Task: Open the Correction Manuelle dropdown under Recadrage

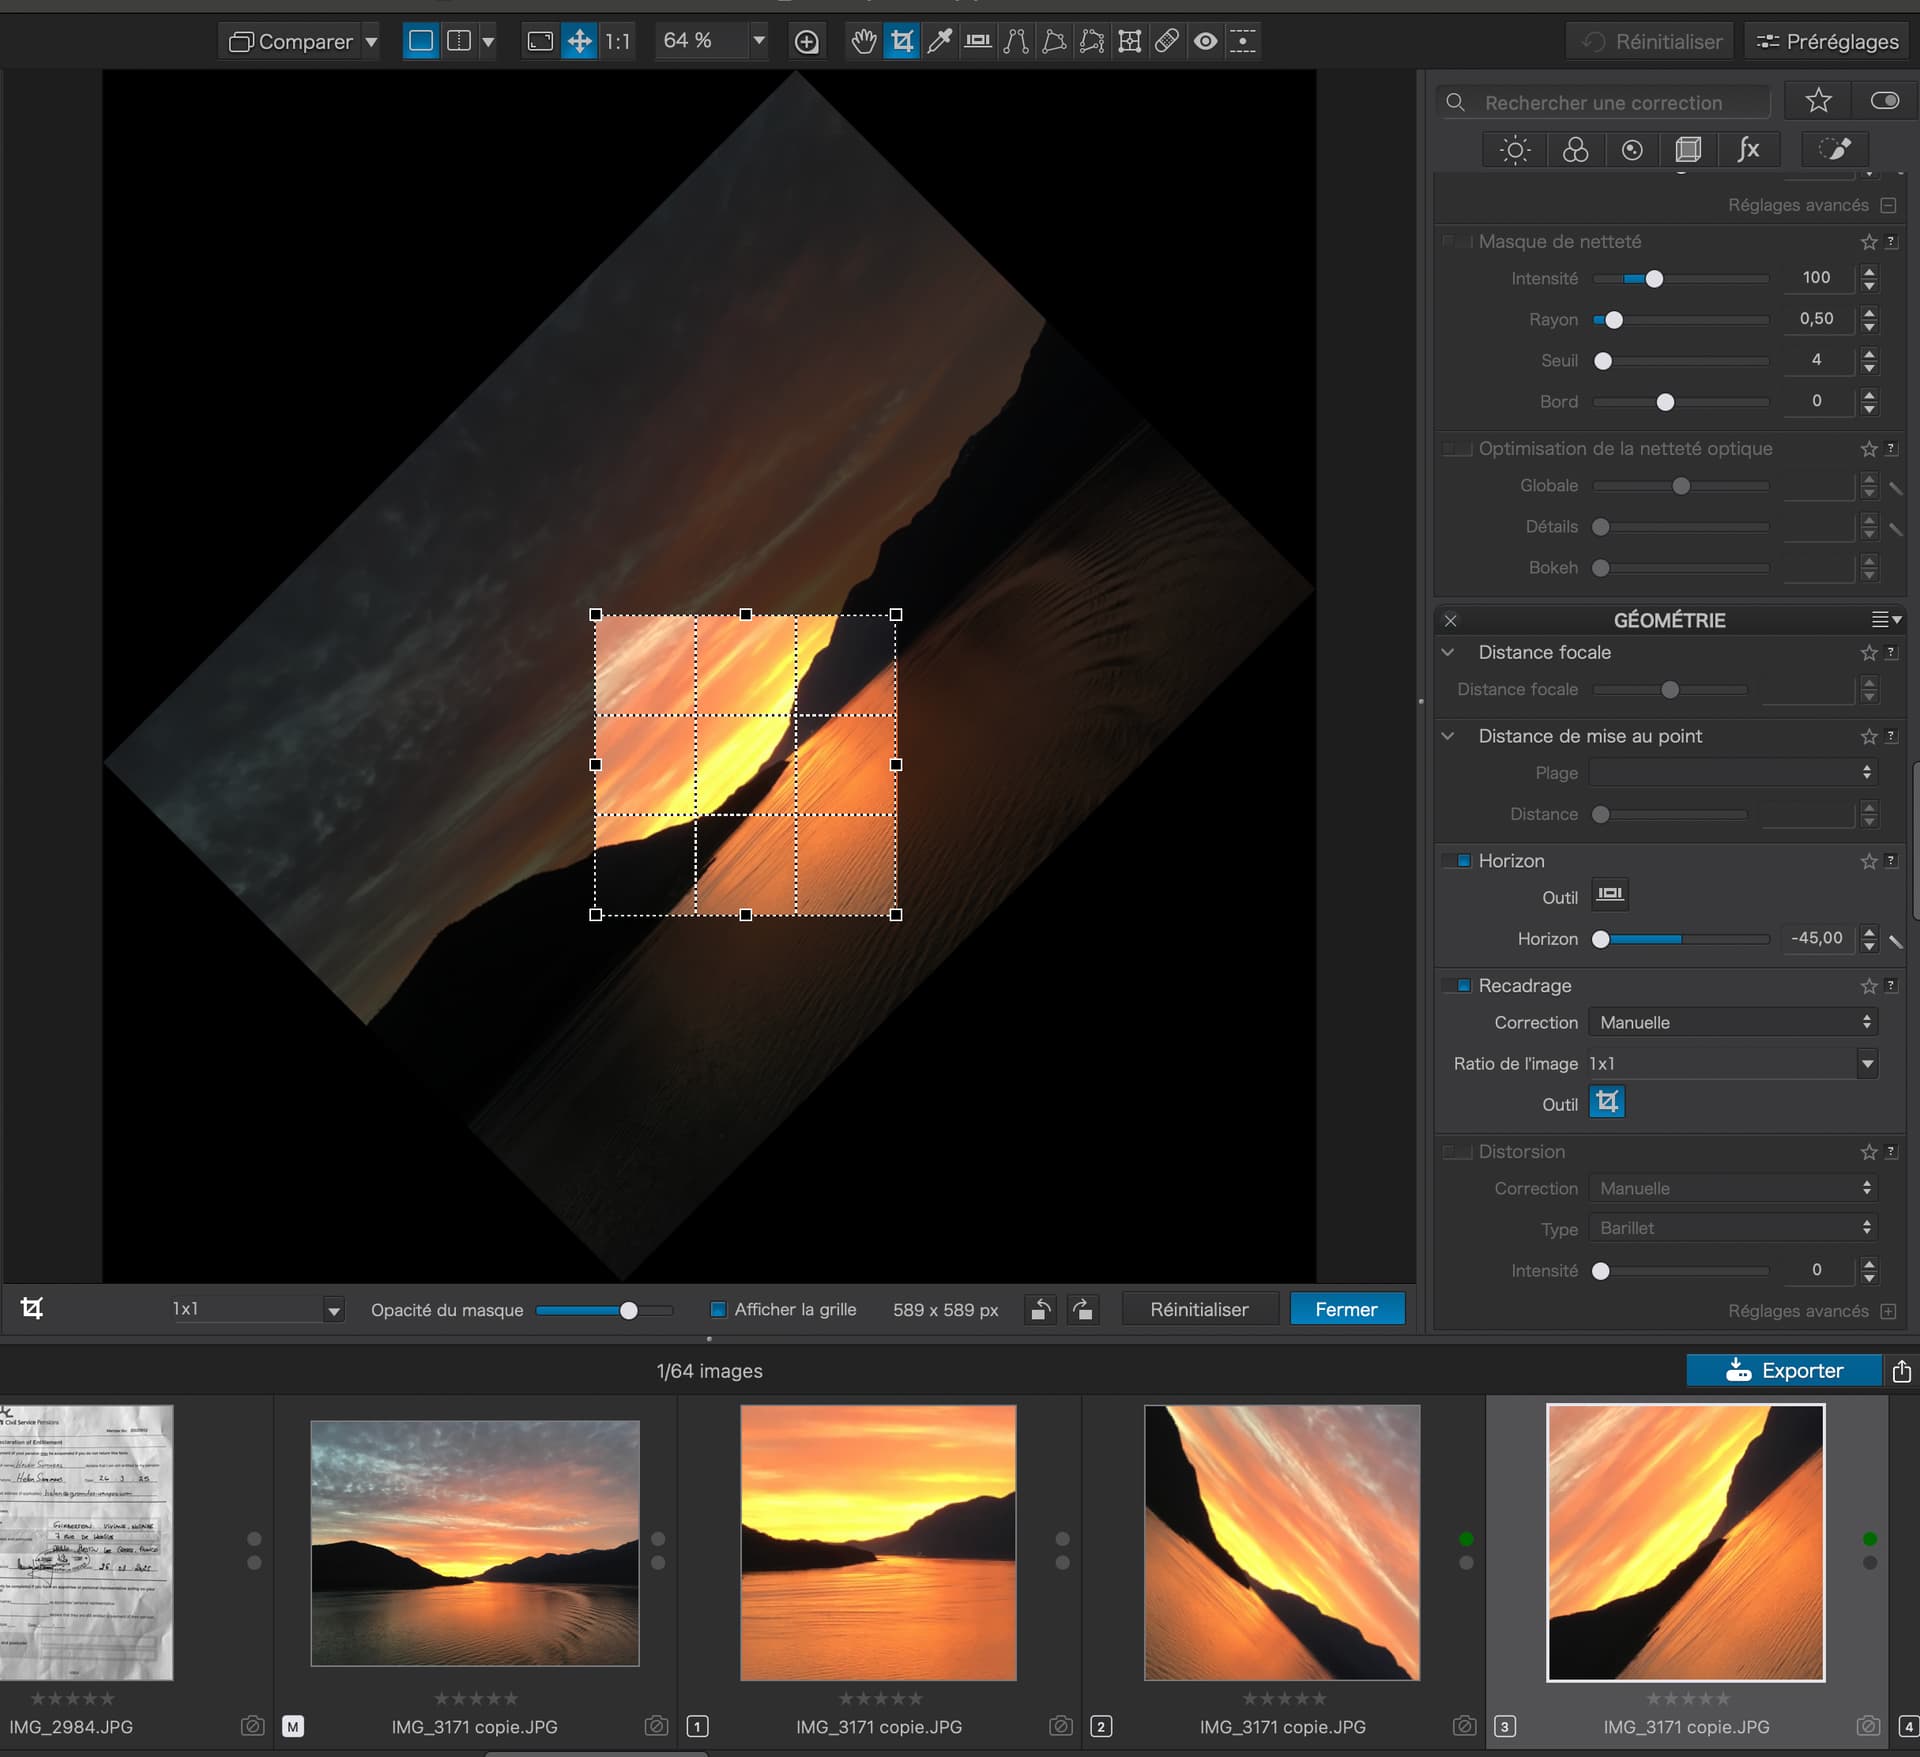Action: 1733,1022
